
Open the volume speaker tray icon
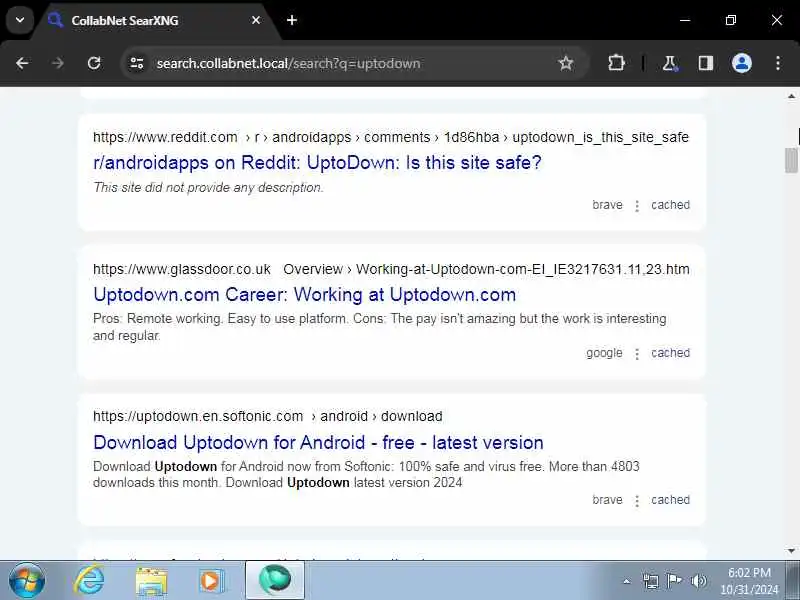pos(699,581)
